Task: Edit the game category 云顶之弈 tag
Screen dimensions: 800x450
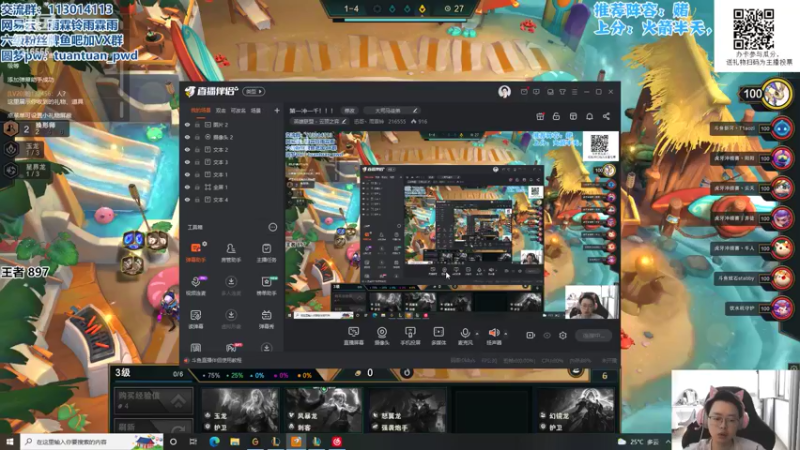Action: tap(319, 121)
